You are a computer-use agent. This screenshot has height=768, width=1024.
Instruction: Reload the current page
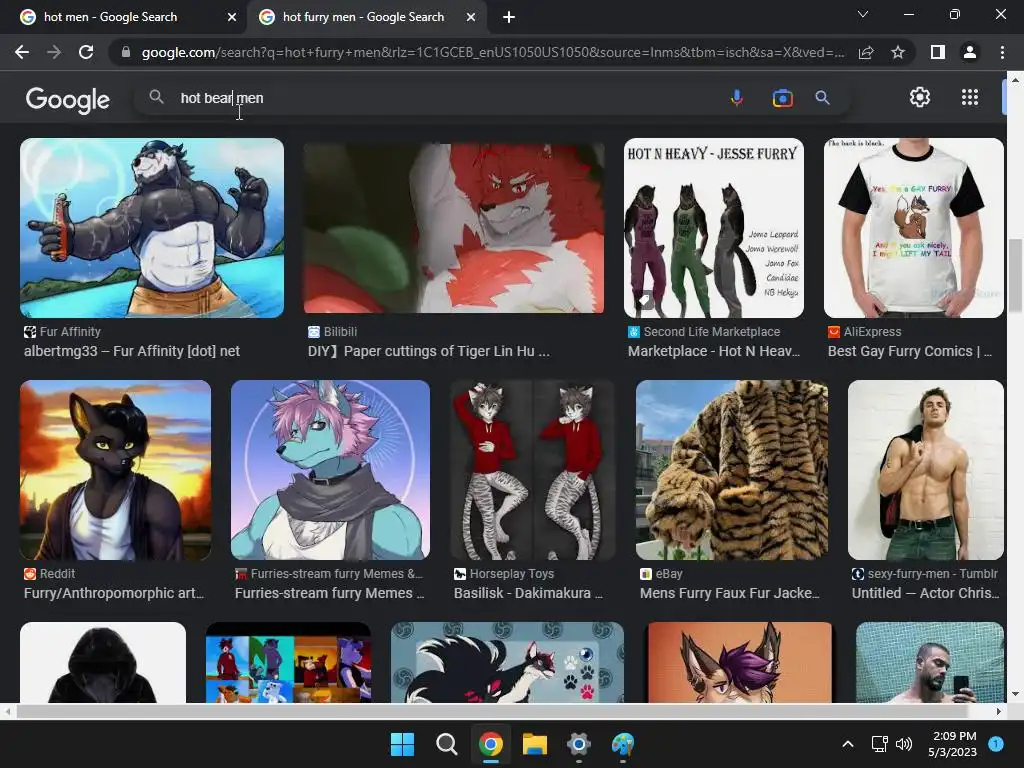(86, 52)
